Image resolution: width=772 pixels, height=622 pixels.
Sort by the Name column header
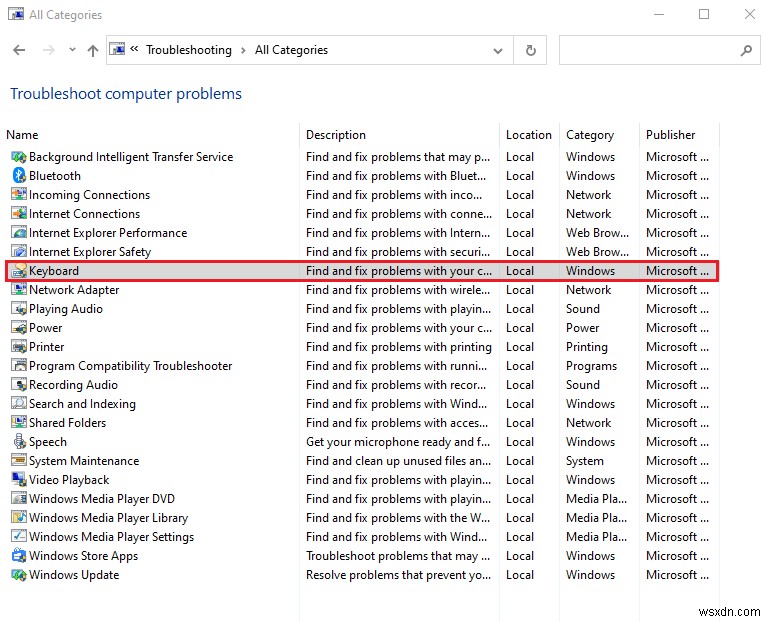23,135
